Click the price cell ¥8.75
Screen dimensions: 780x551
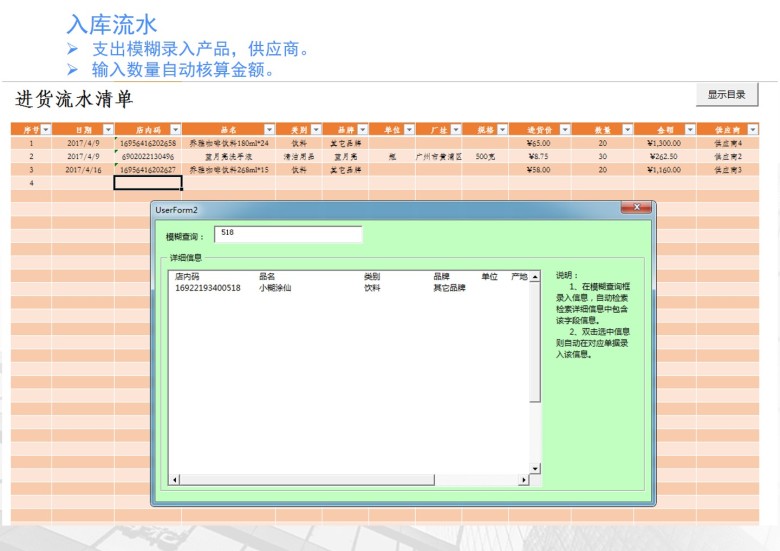coord(540,157)
